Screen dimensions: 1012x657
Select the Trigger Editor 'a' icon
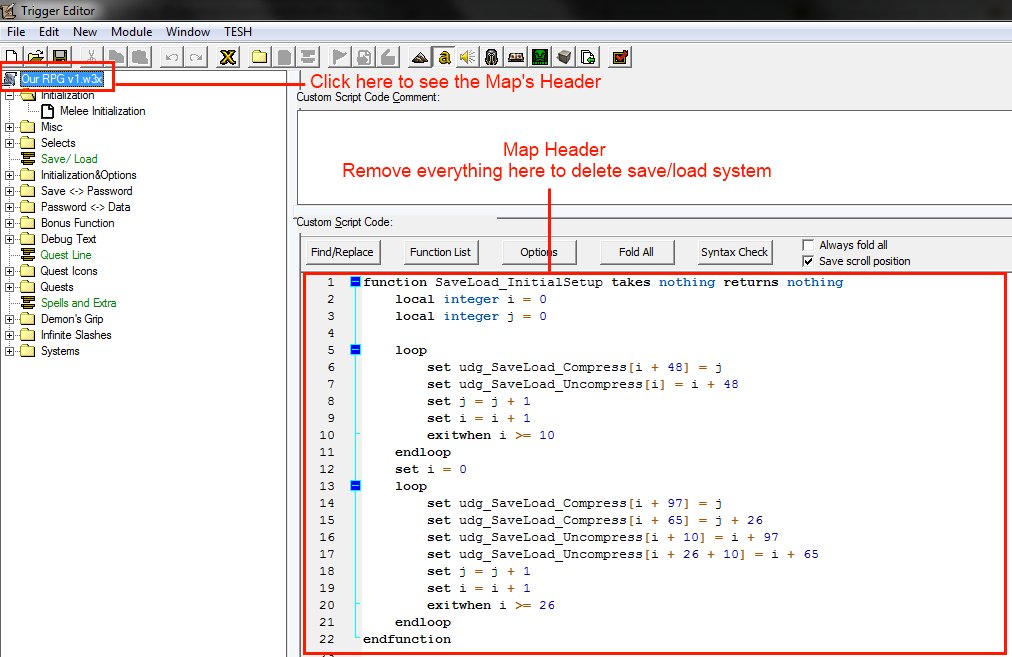pos(444,57)
